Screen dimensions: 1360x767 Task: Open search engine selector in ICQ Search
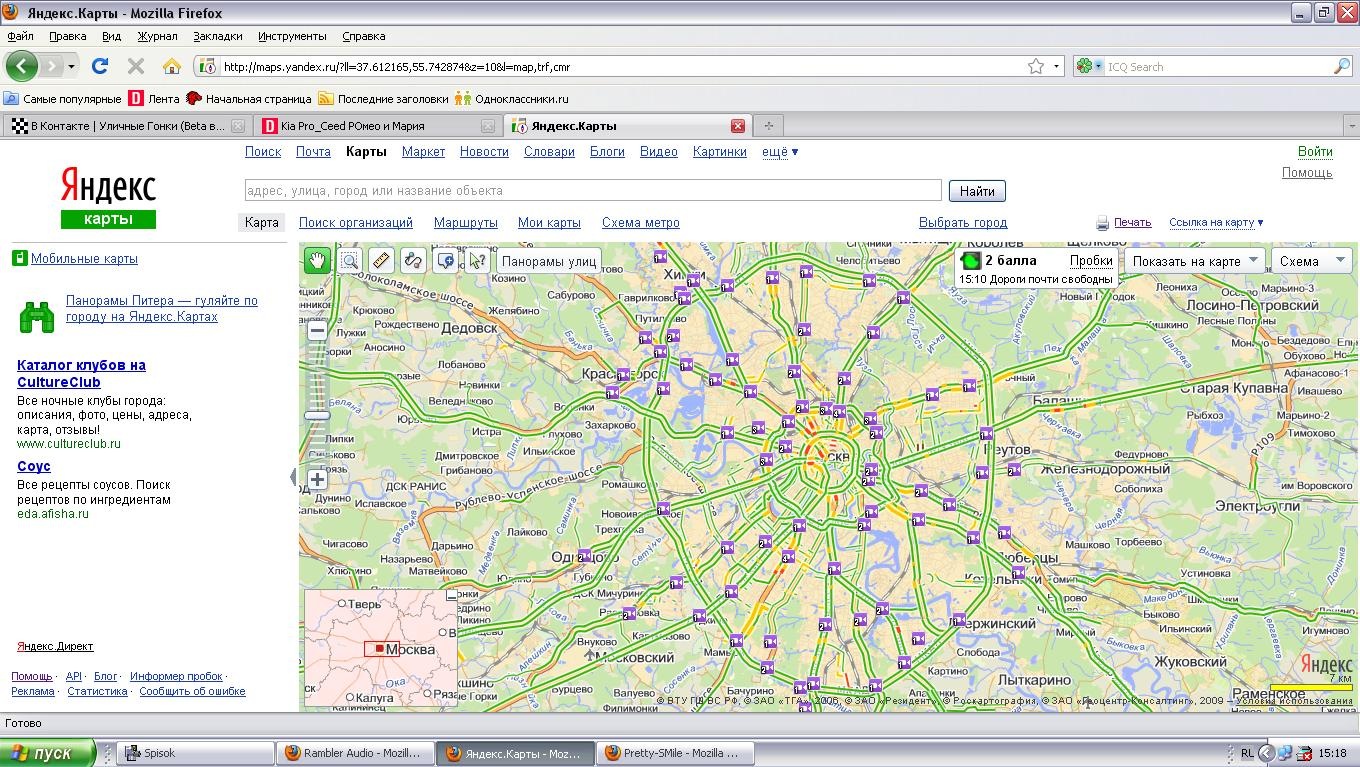tap(1089, 66)
